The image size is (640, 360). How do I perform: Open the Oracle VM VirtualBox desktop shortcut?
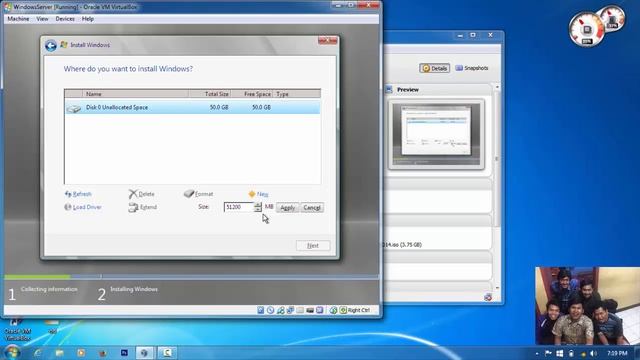pos(18,329)
